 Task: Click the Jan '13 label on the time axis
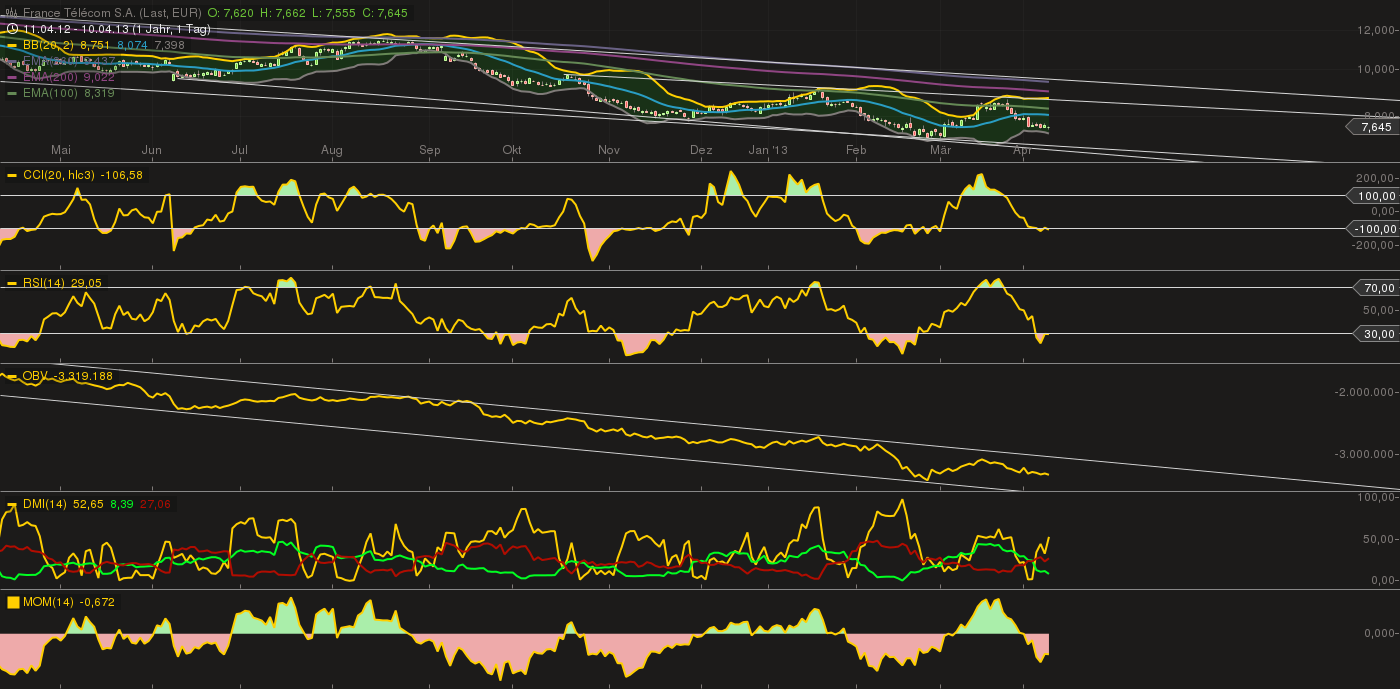pos(769,150)
